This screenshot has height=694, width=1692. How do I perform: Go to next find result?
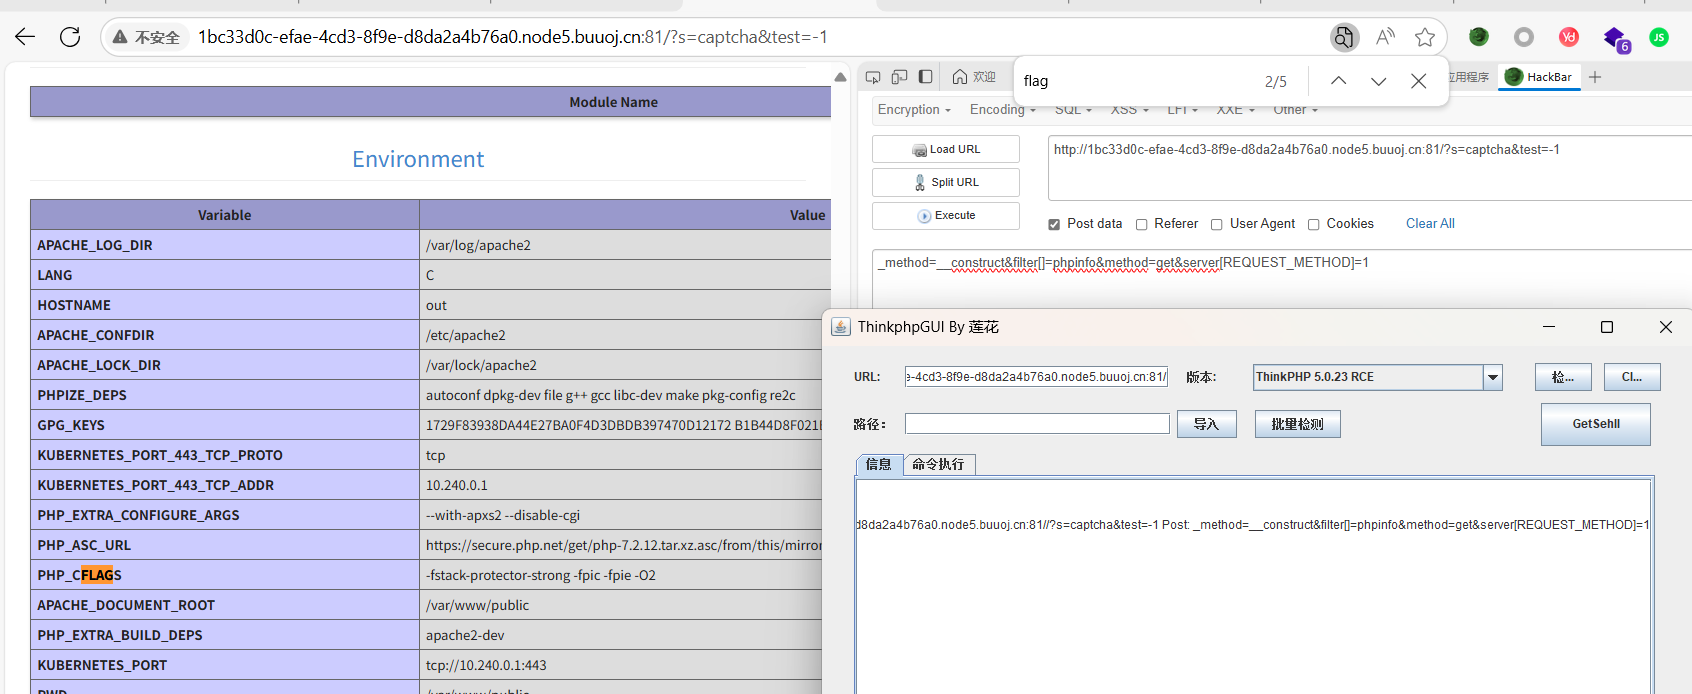click(x=1378, y=81)
